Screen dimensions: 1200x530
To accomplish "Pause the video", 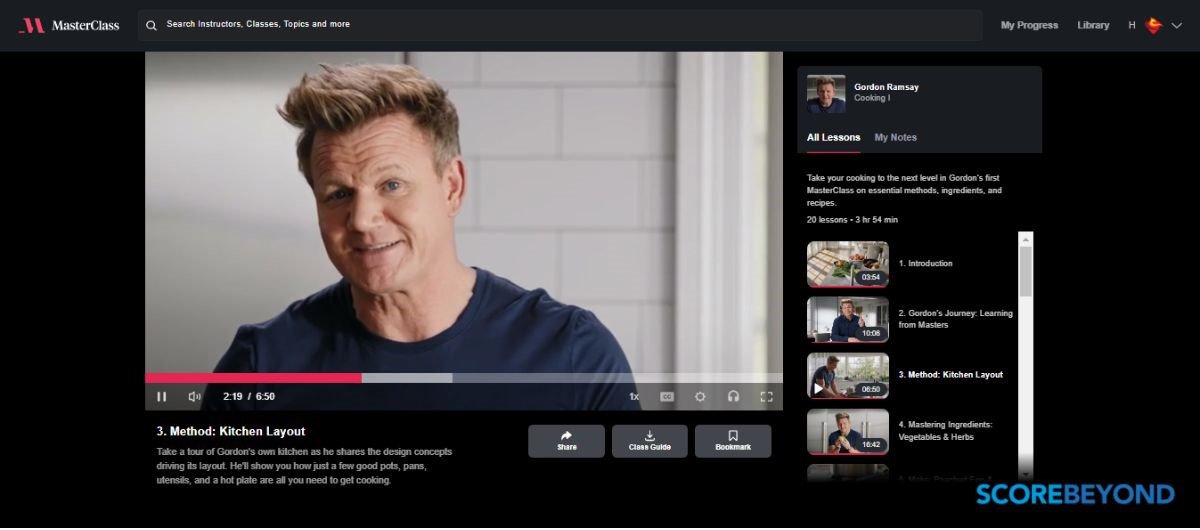I will 162,397.
